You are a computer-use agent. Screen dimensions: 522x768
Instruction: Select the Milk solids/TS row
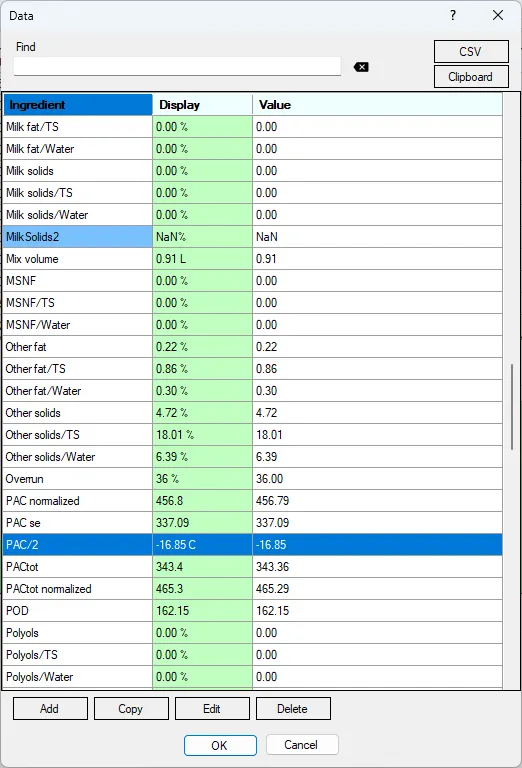(x=253, y=193)
